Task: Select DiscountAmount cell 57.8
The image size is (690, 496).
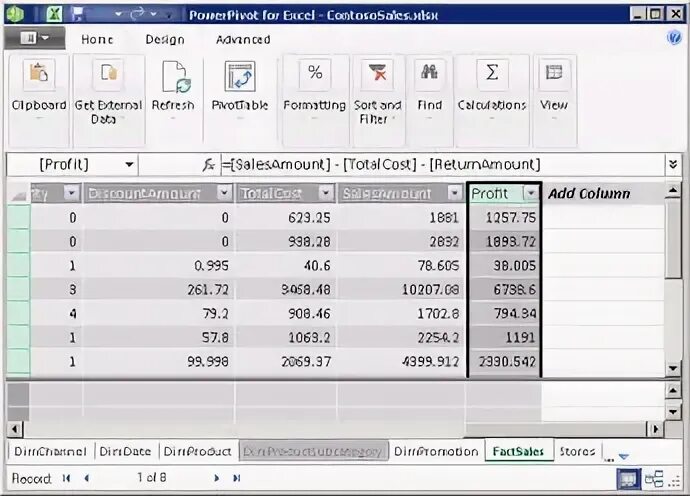Action: click(158, 337)
